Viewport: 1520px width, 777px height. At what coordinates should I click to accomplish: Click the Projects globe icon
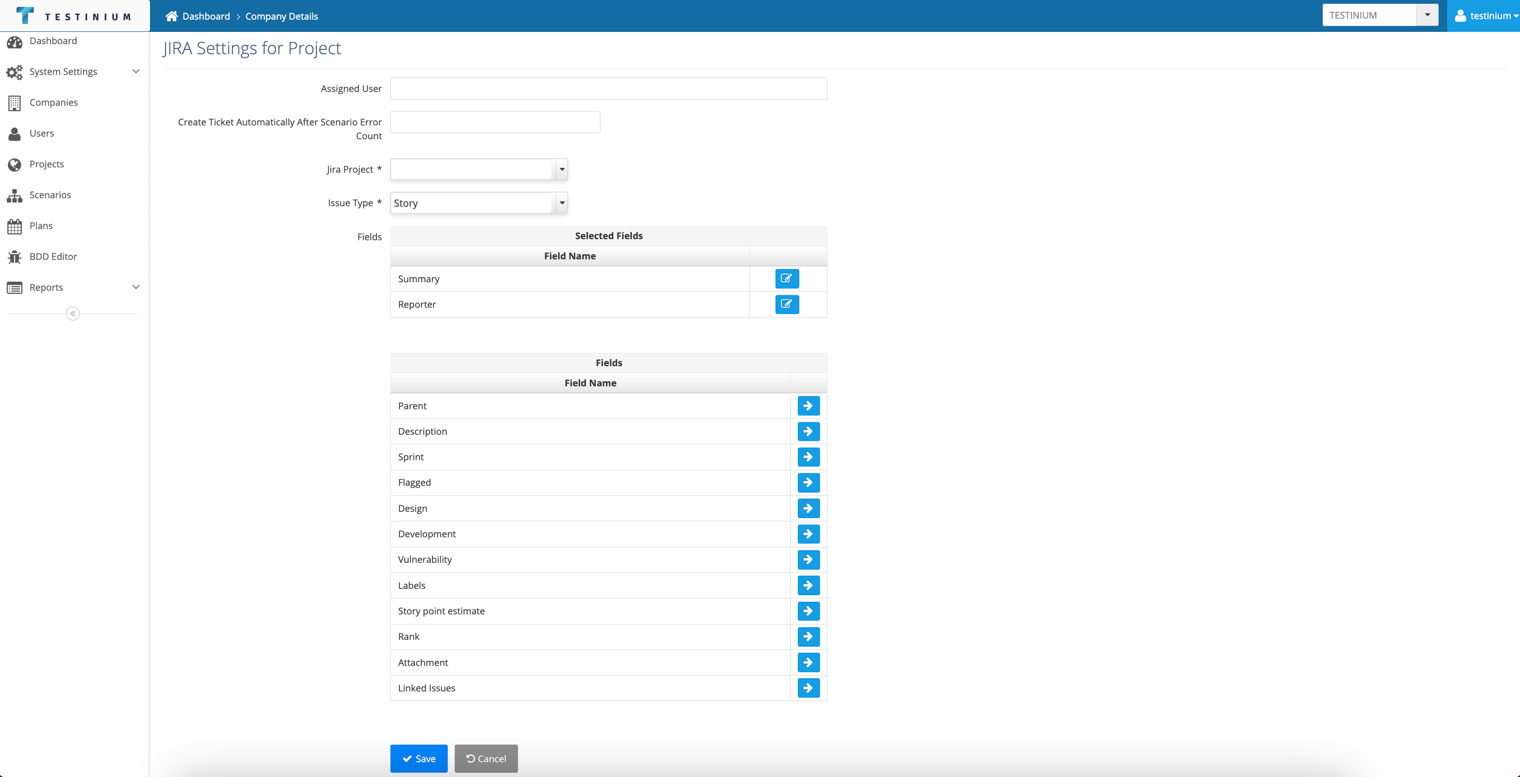pos(14,165)
